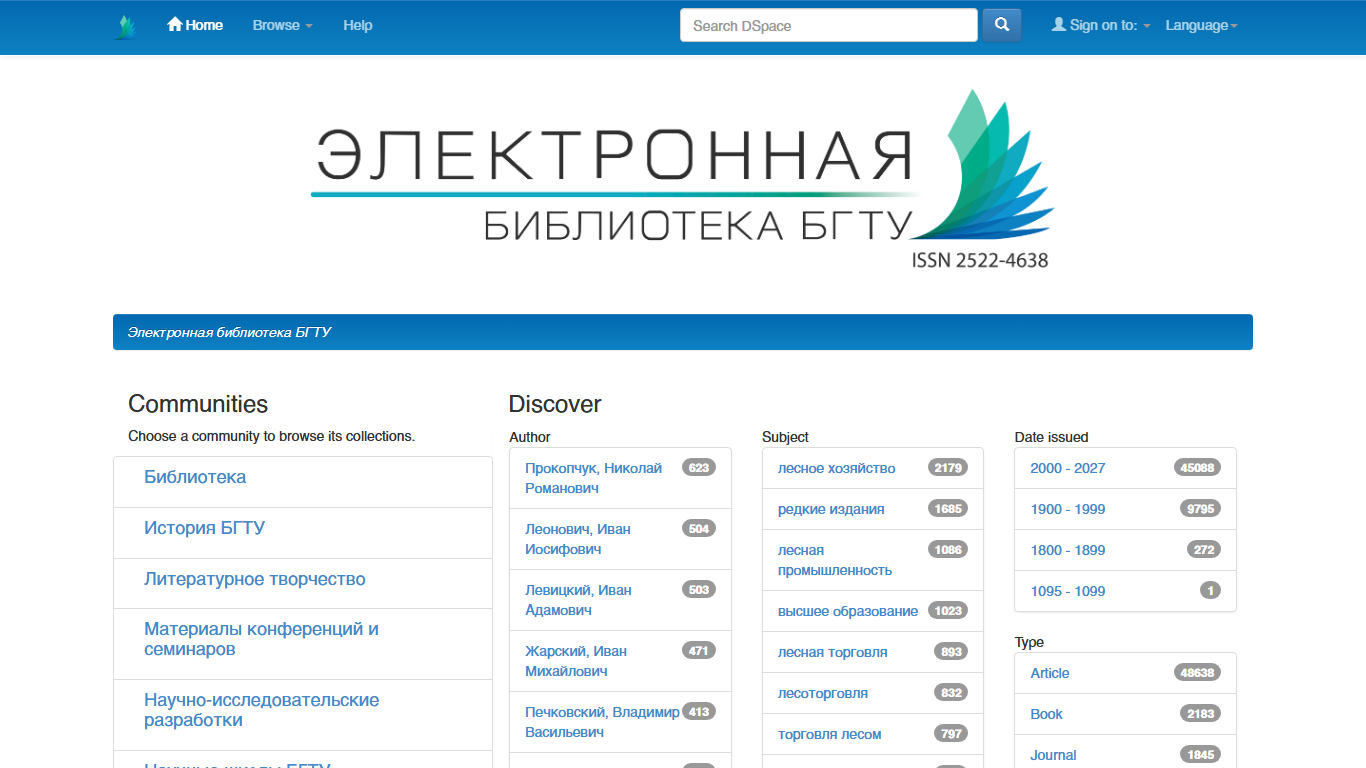The width and height of the screenshot is (1366, 768).
Task: Filter by type Book
Action: tap(1047, 714)
